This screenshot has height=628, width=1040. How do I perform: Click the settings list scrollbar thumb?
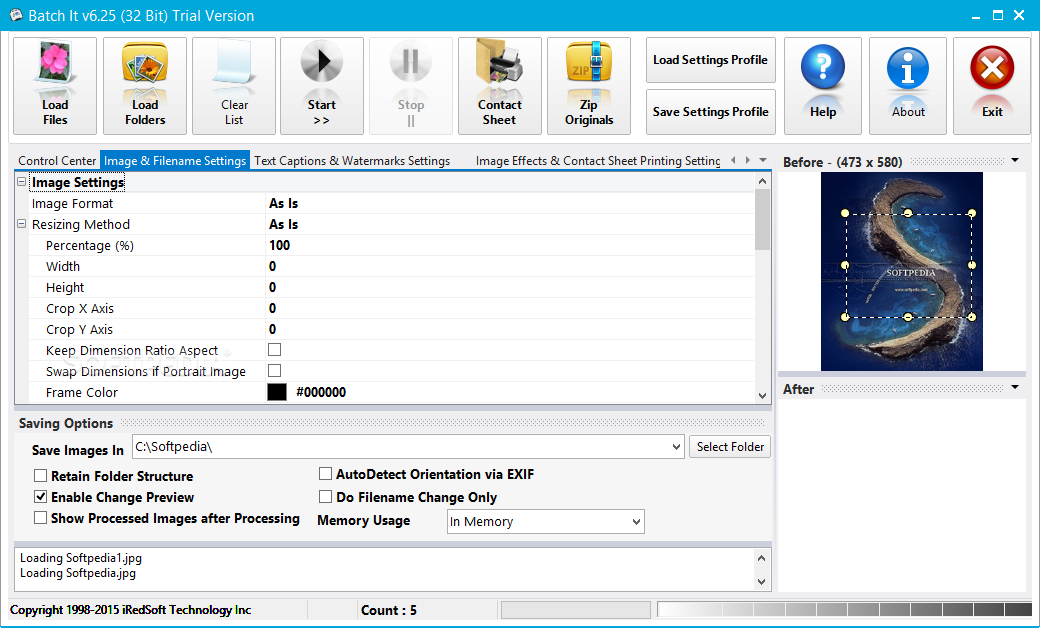[x=762, y=220]
